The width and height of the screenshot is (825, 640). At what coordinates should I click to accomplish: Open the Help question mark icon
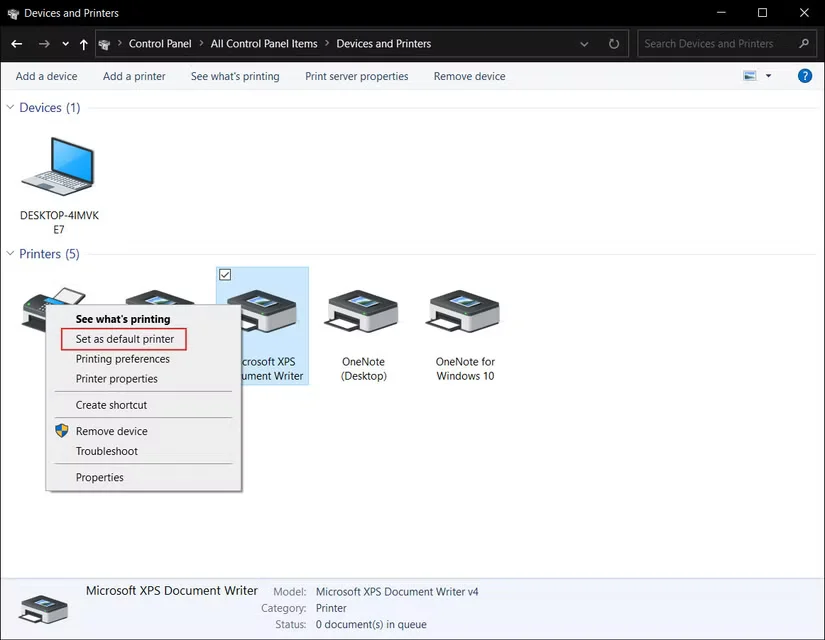pos(804,76)
